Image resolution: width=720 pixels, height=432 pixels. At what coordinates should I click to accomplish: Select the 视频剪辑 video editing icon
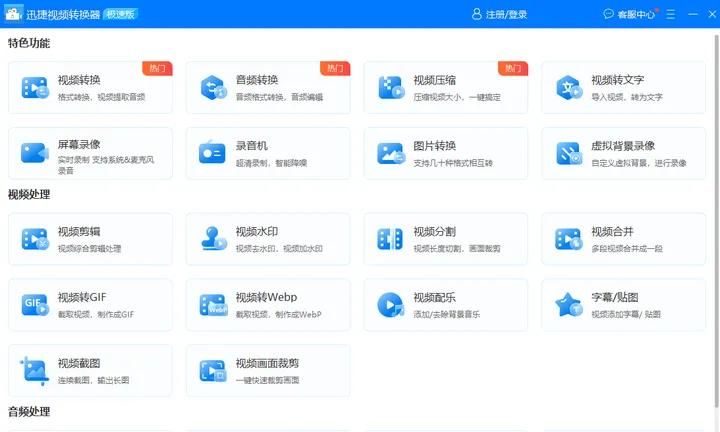[35, 239]
